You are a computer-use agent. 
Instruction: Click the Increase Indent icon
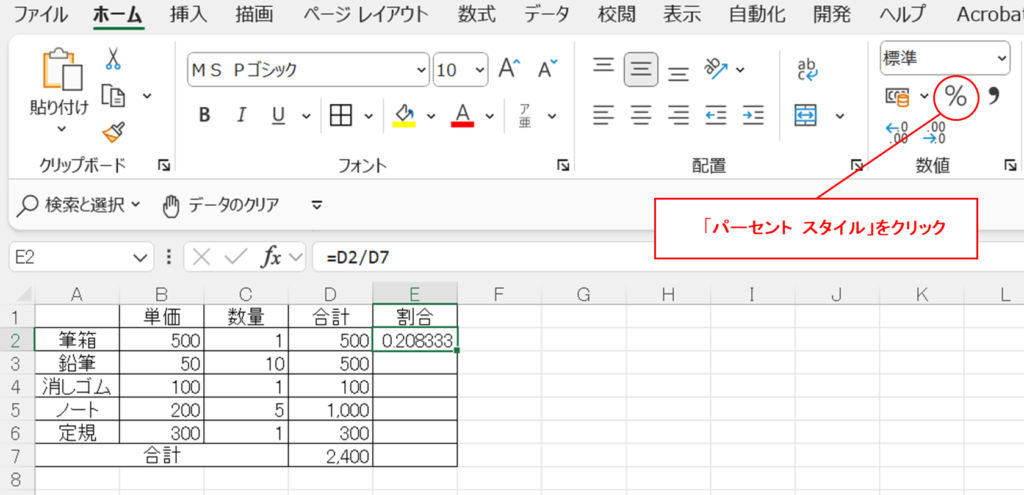pyautogui.click(x=753, y=115)
